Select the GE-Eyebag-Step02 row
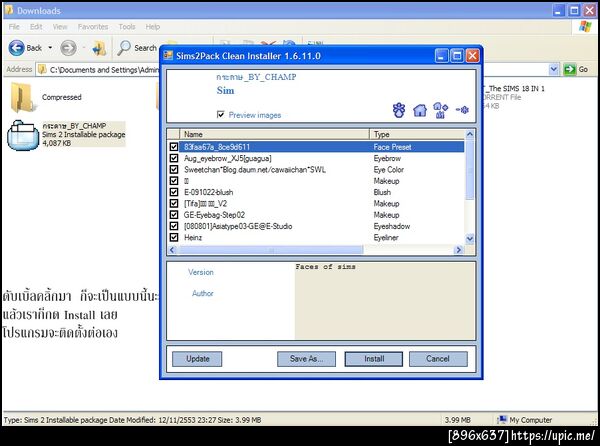This screenshot has width=600, height=446. (x=317, y=215)
